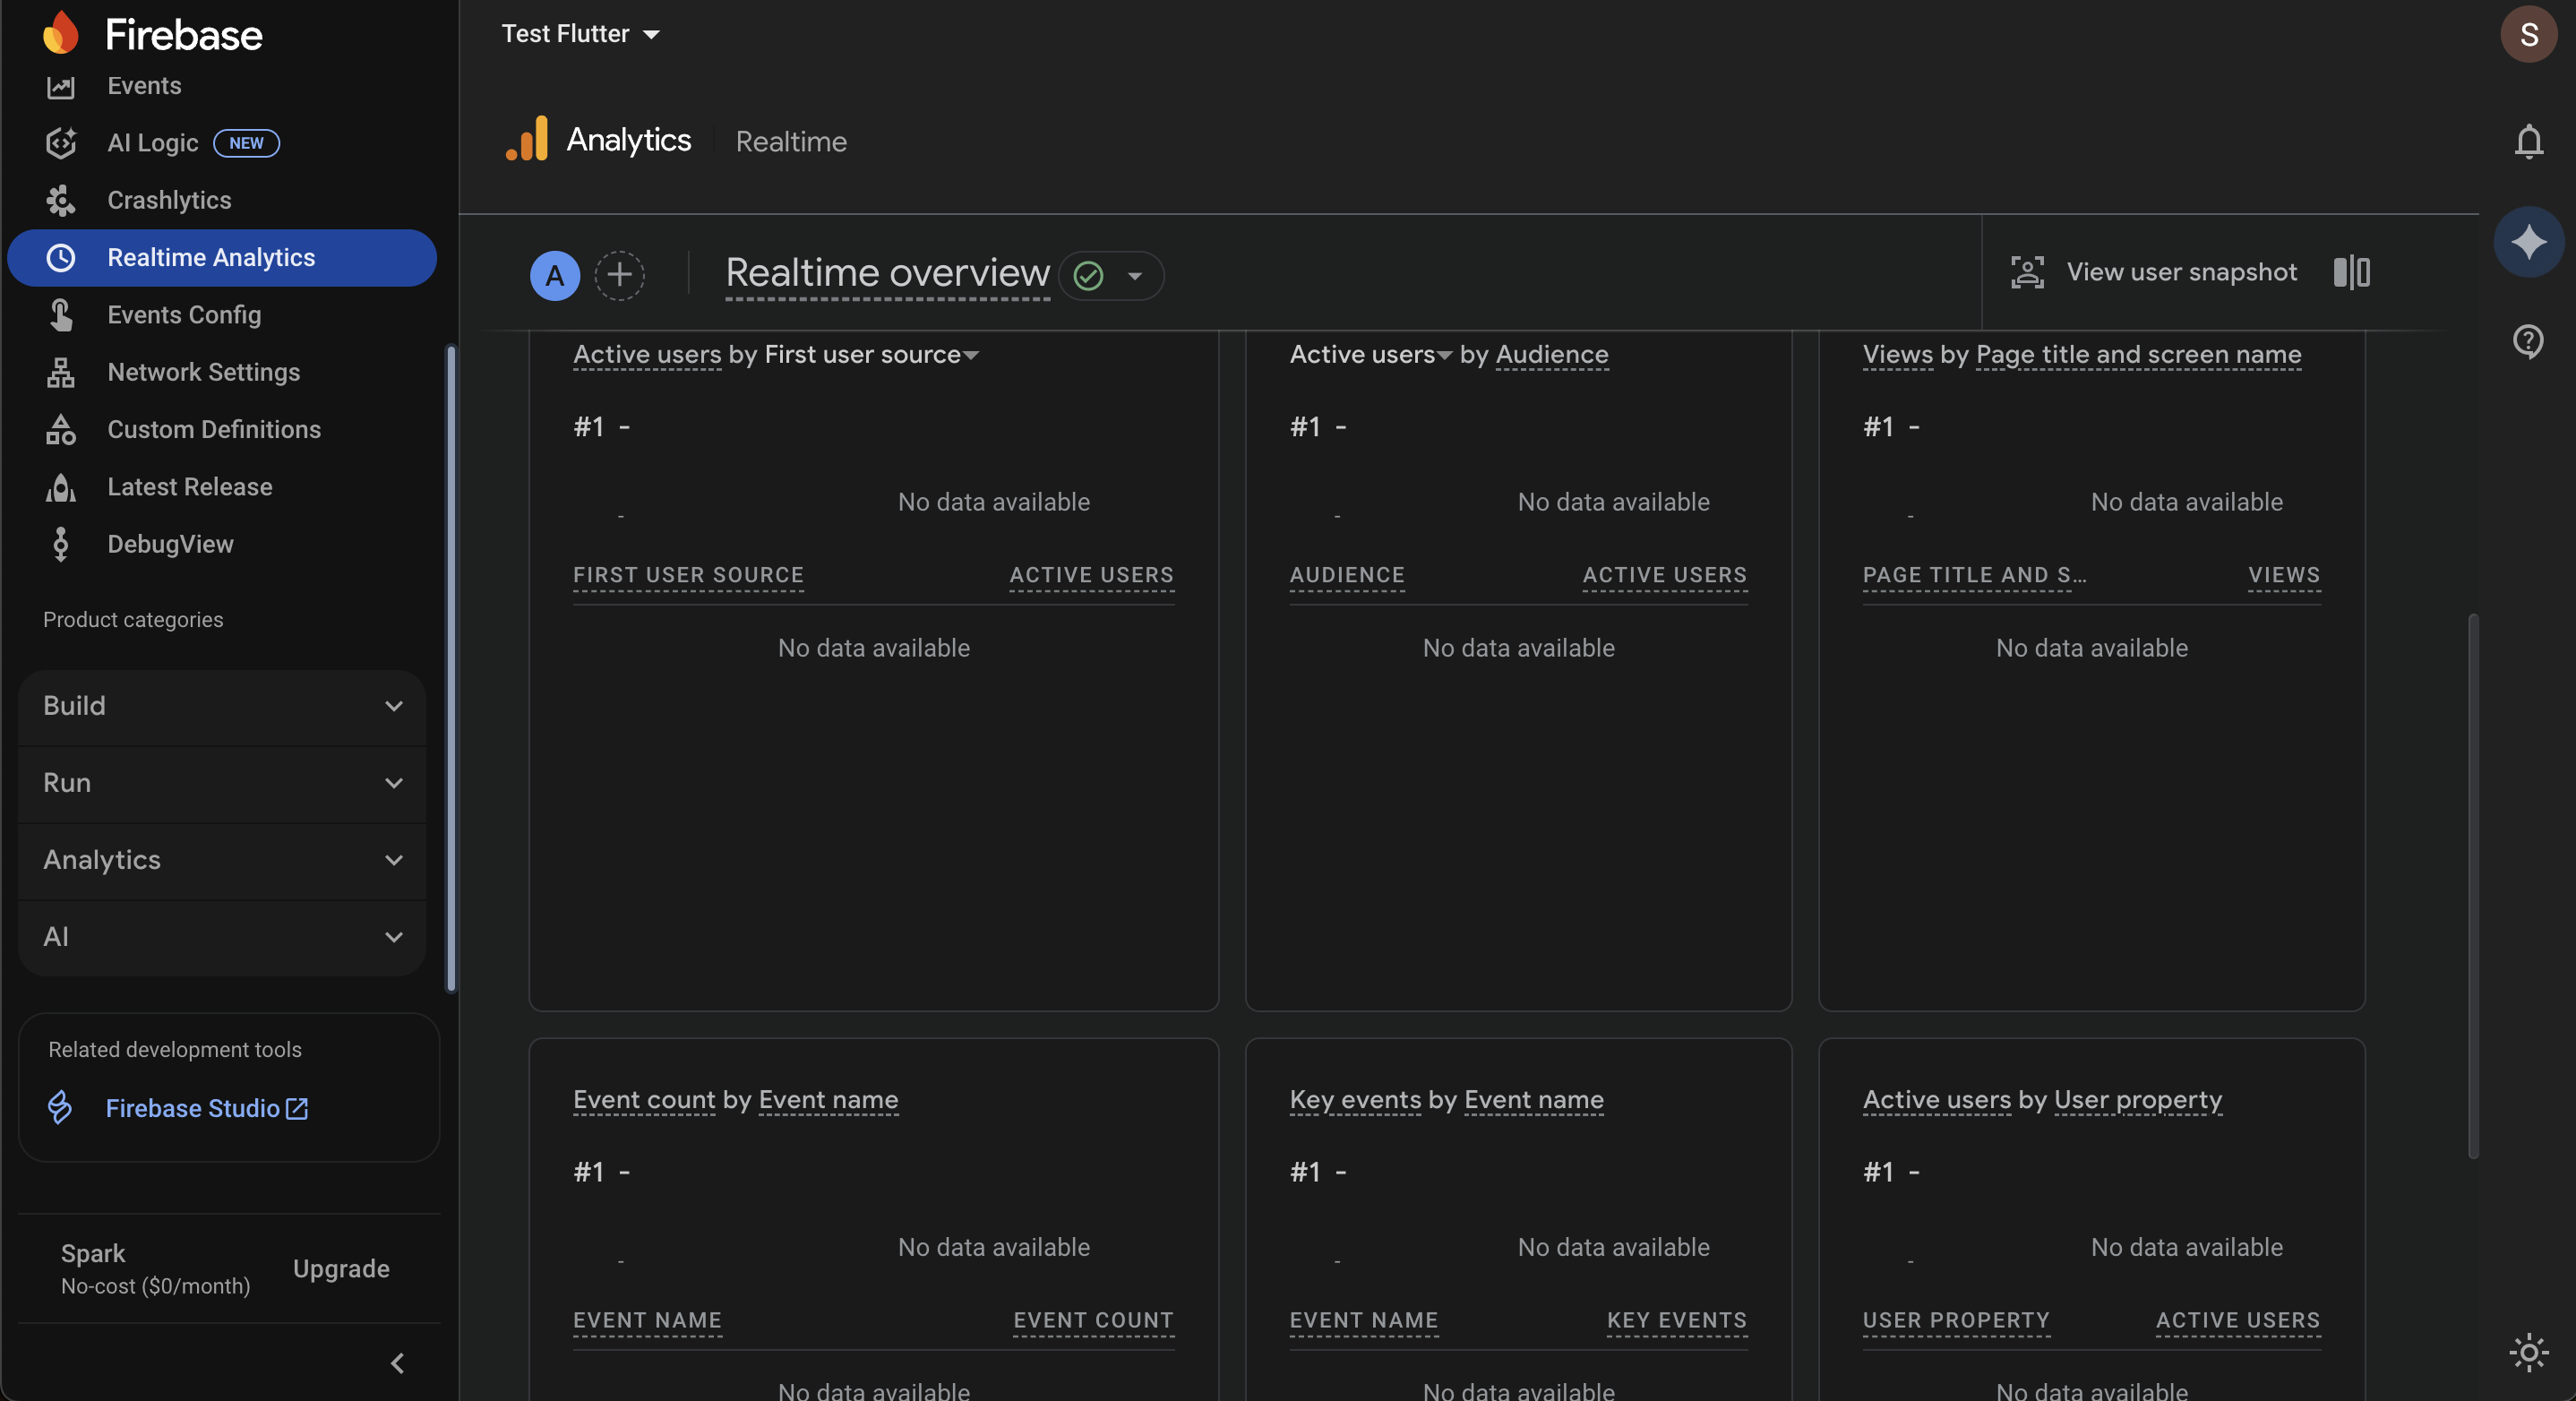Open the Gemini sparkle assistant button

tap(2528, 241)
